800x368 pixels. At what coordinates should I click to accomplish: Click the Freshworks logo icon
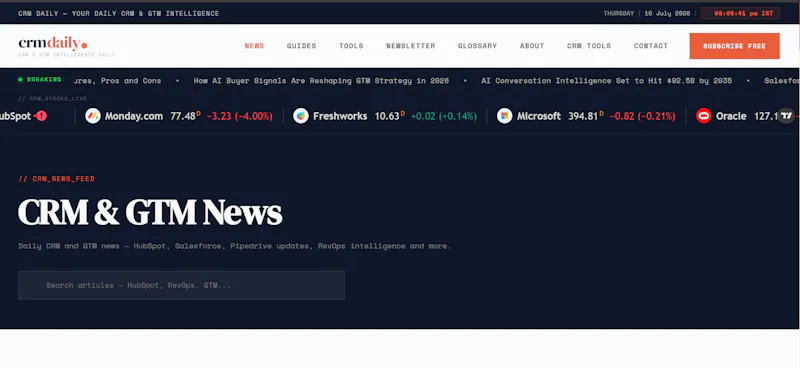coord(301,116)
